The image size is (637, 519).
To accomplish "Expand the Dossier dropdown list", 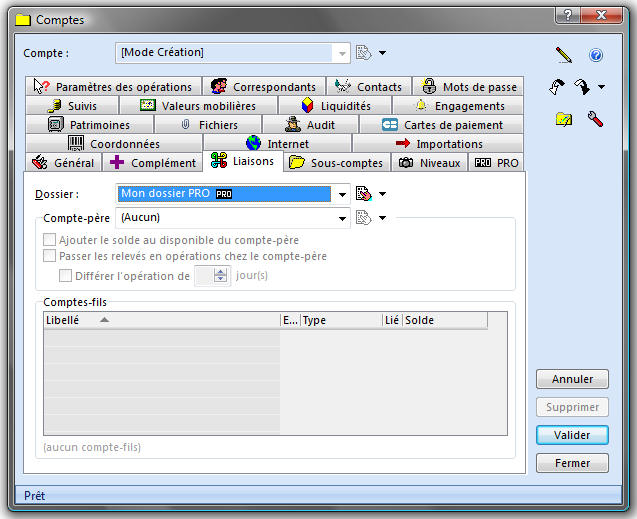I will [341, 194].
